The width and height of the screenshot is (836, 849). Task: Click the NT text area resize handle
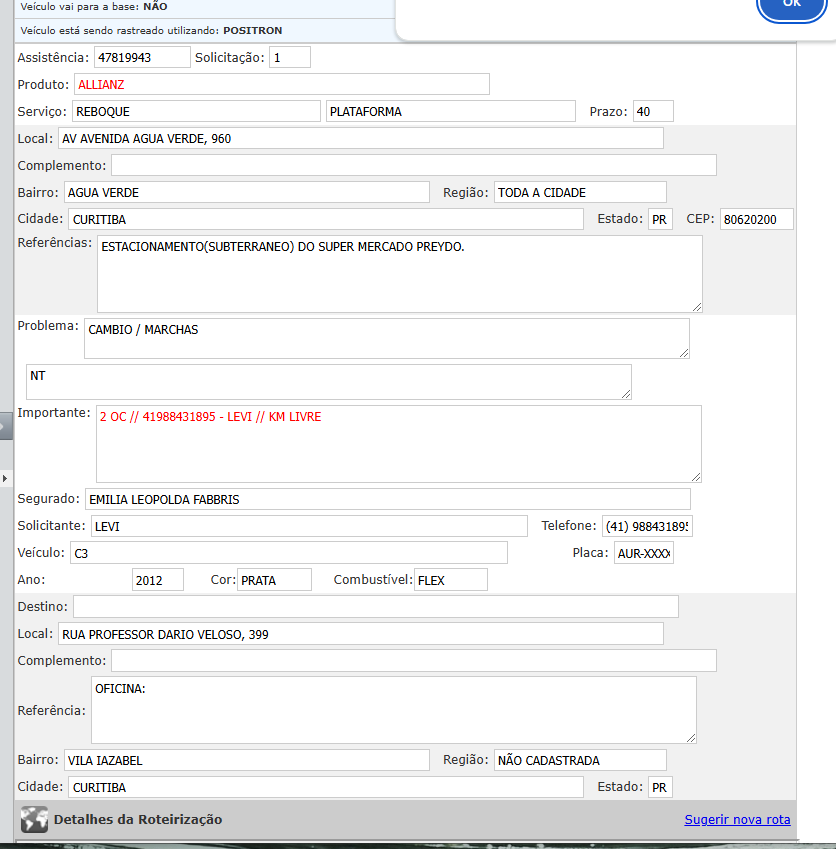coord(626,394)
